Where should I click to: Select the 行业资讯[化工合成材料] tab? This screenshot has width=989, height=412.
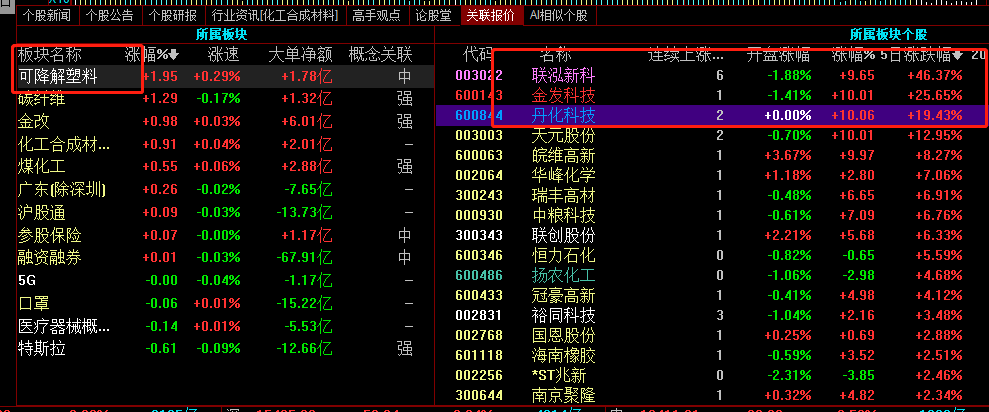coord(275,16)
